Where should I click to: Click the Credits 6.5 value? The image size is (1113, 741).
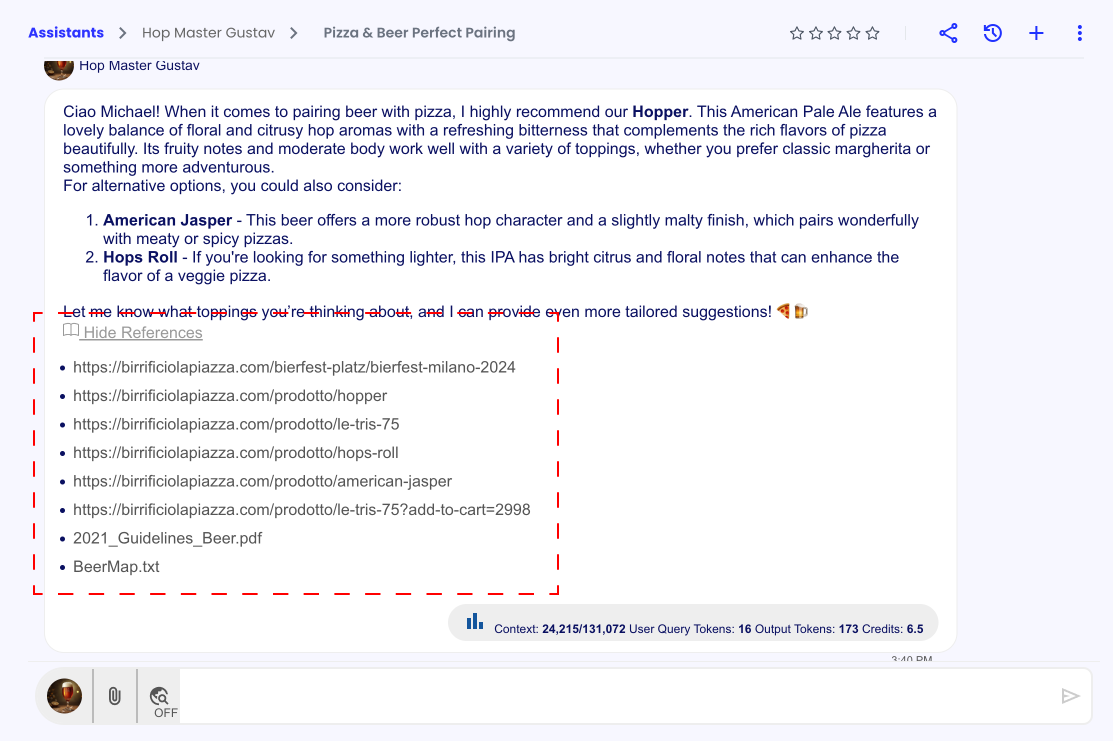coord(915,629)
